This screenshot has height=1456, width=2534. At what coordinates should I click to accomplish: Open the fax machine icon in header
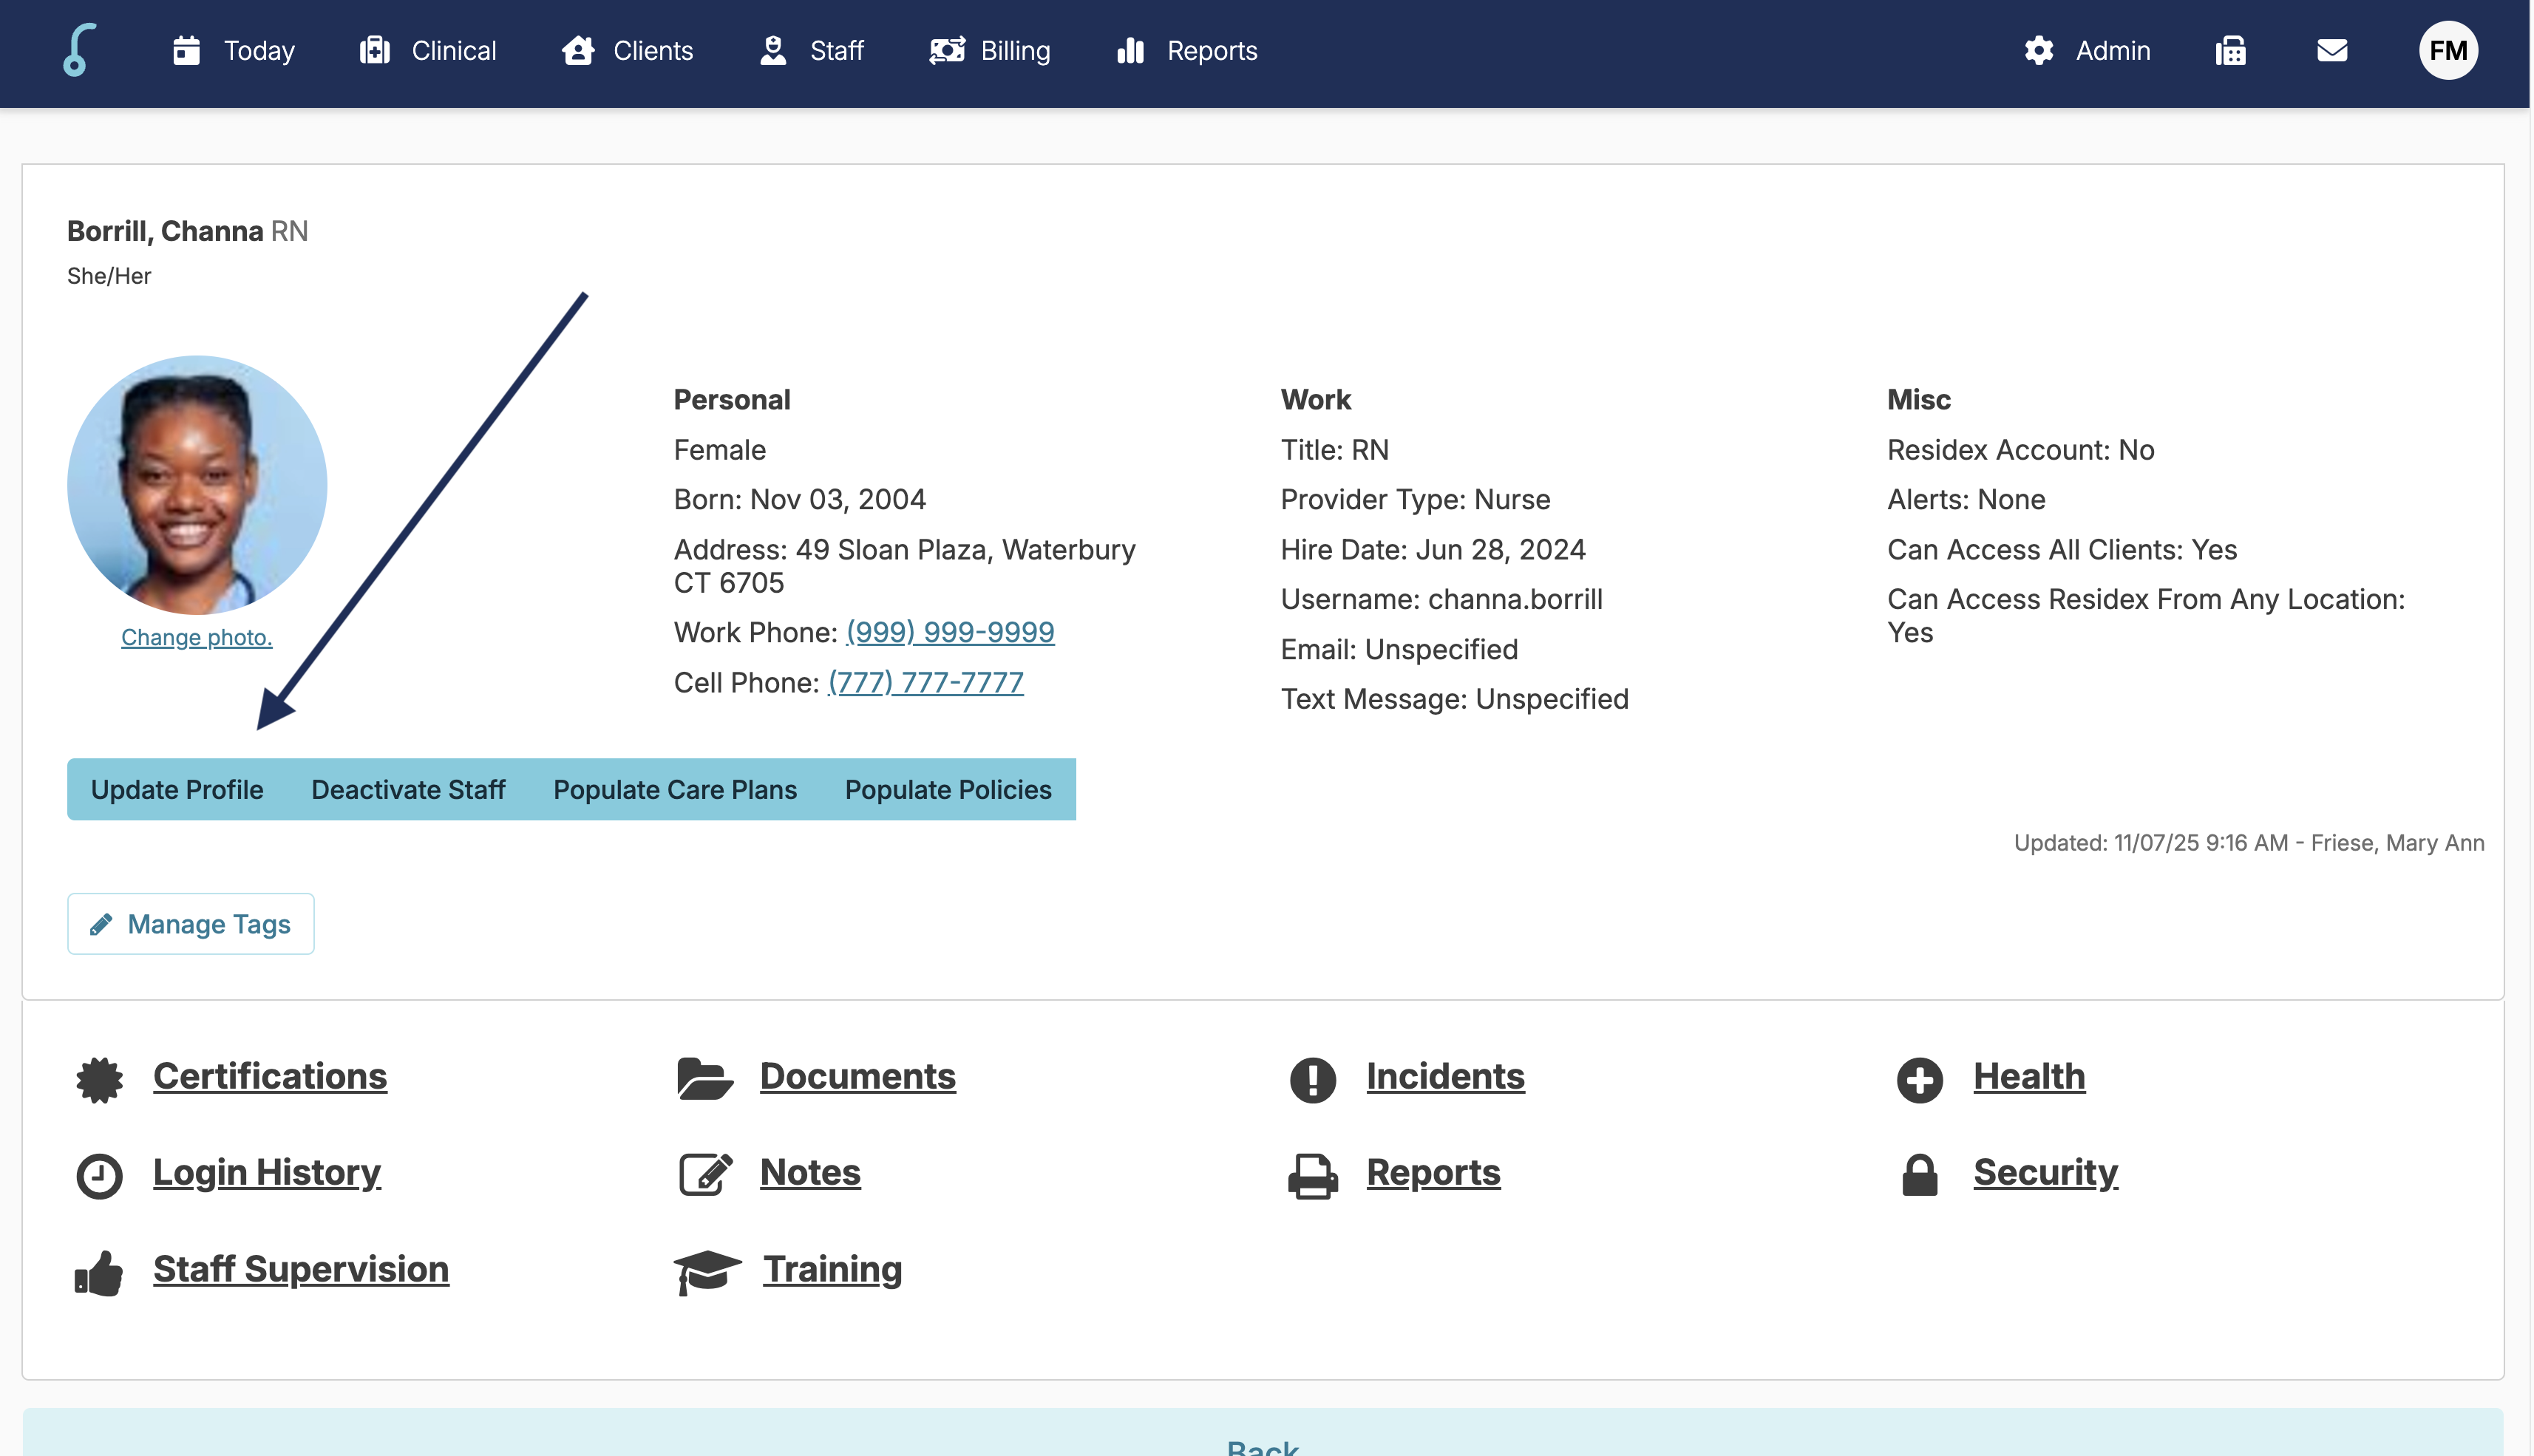(x=2230, y=50)
